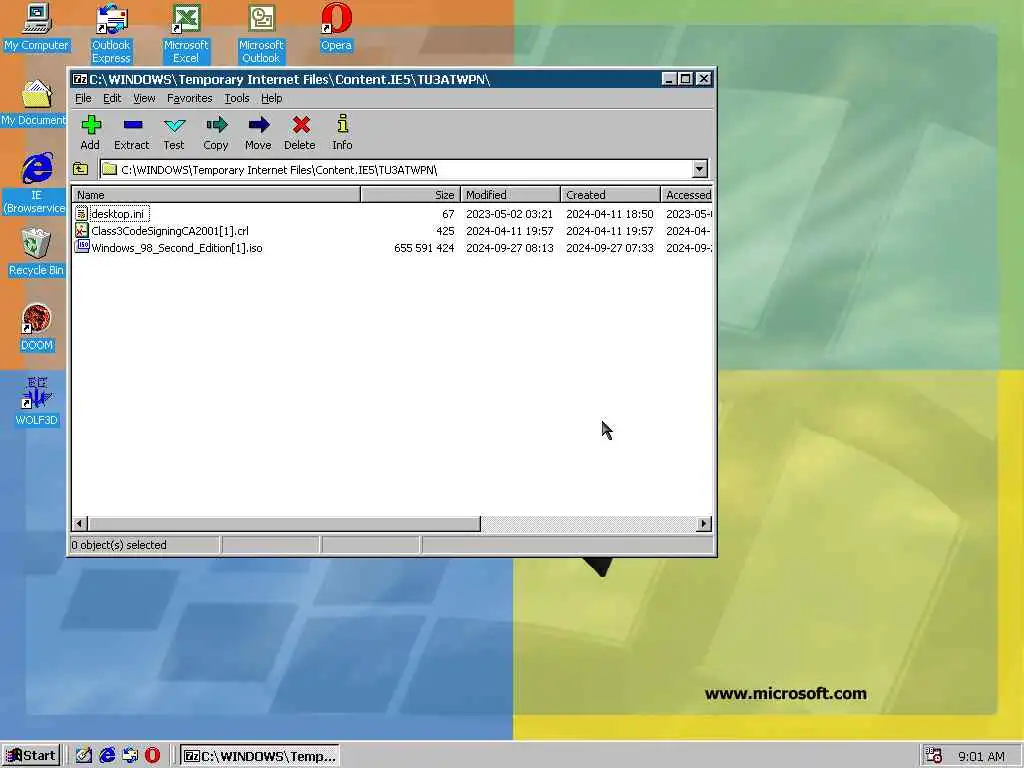Sort by the Accessed column header
The height and width of the screenshot is (768, 1024).
pos(686,195)
